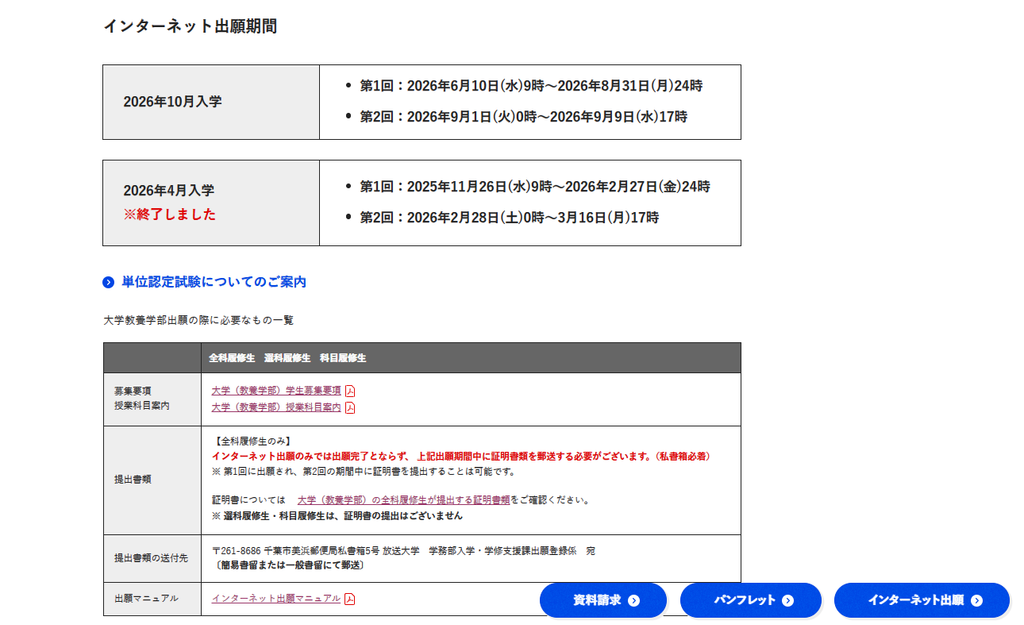Click the 〒261-8686 mailing address text
1024x625 pixels.
404,551
